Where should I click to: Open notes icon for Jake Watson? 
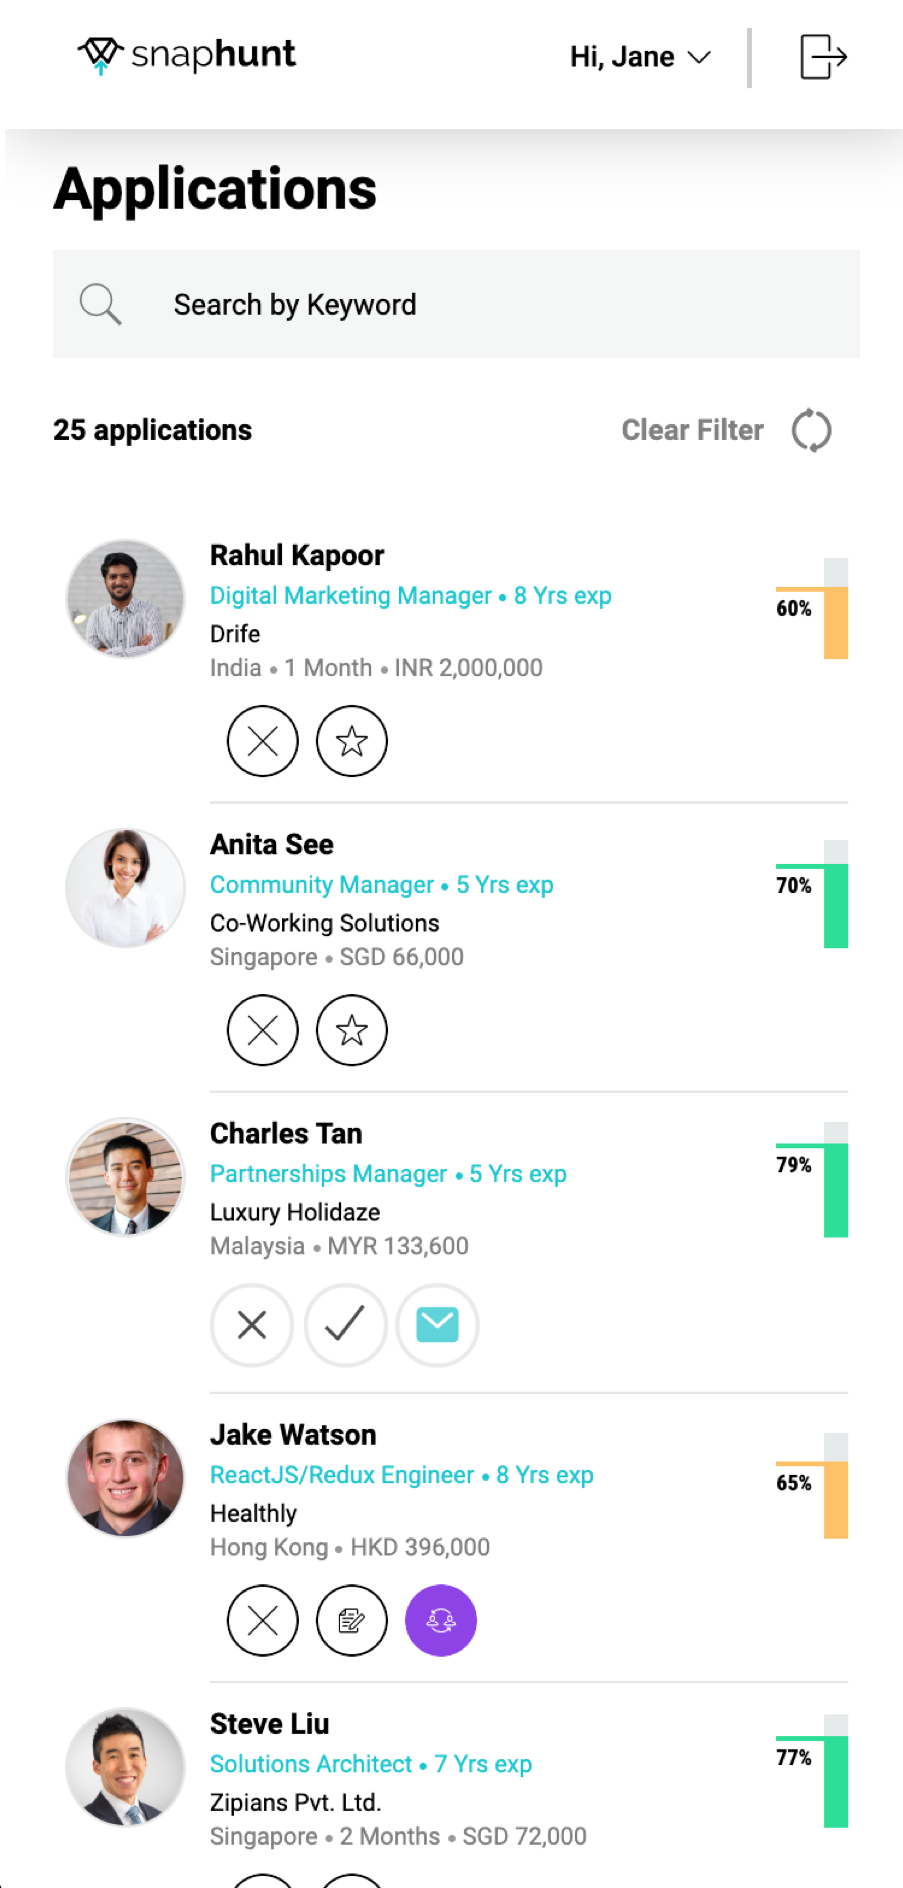(352, 1620)
